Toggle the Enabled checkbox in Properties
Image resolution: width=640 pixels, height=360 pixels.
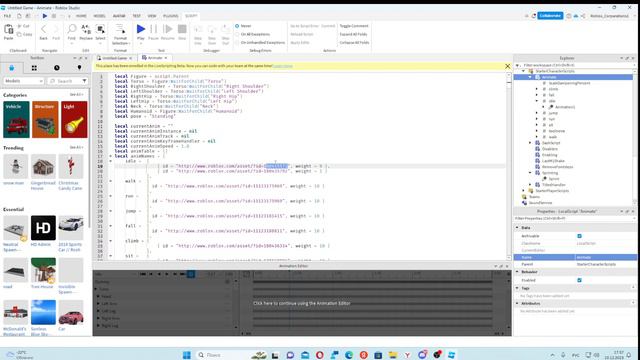[x=579, y=280]
